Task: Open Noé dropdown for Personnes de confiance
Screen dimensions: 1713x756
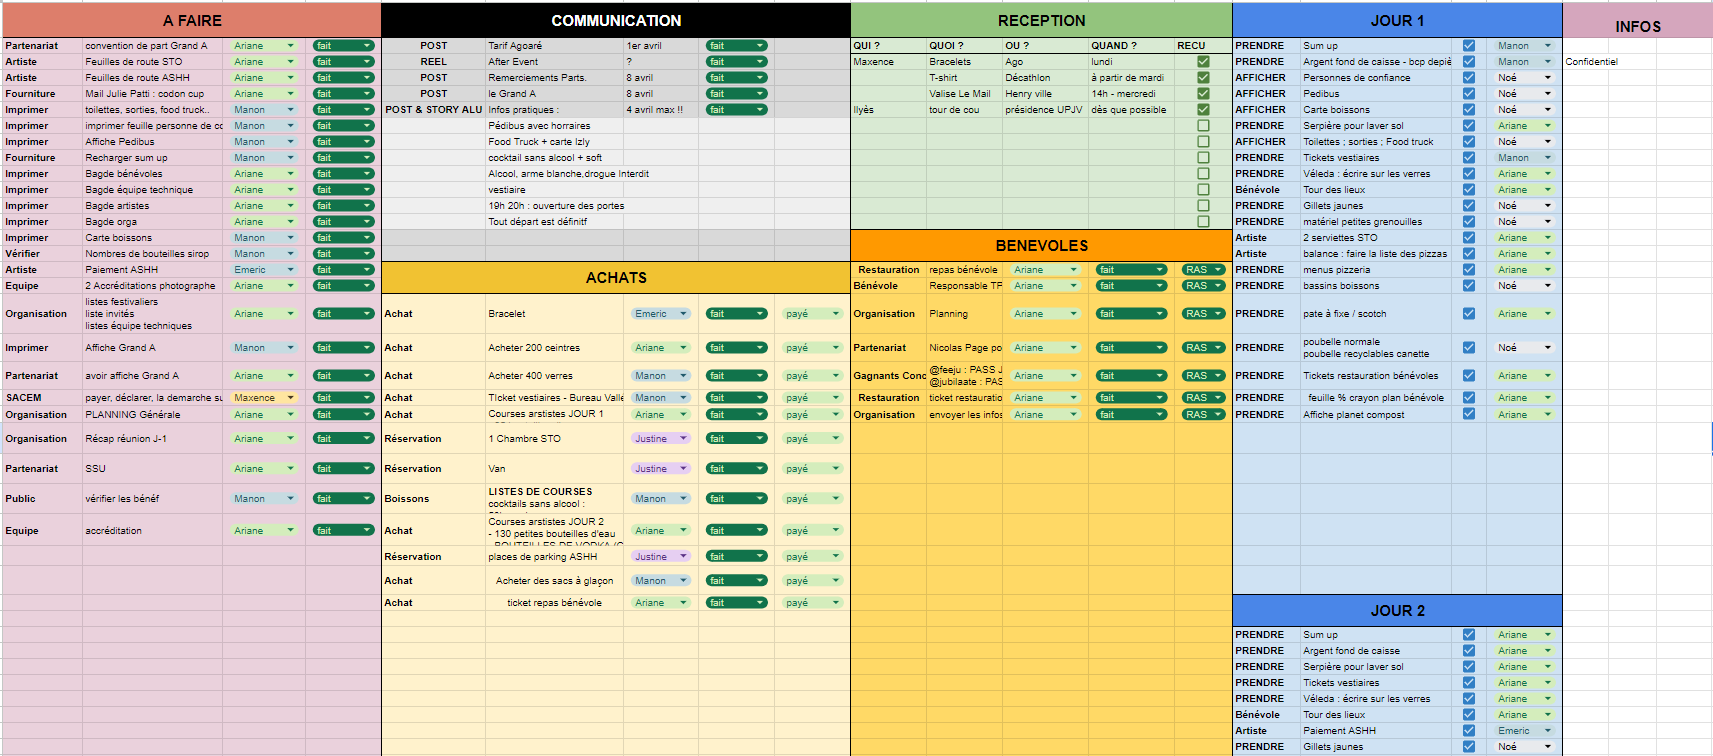Action: (1548, 78)
